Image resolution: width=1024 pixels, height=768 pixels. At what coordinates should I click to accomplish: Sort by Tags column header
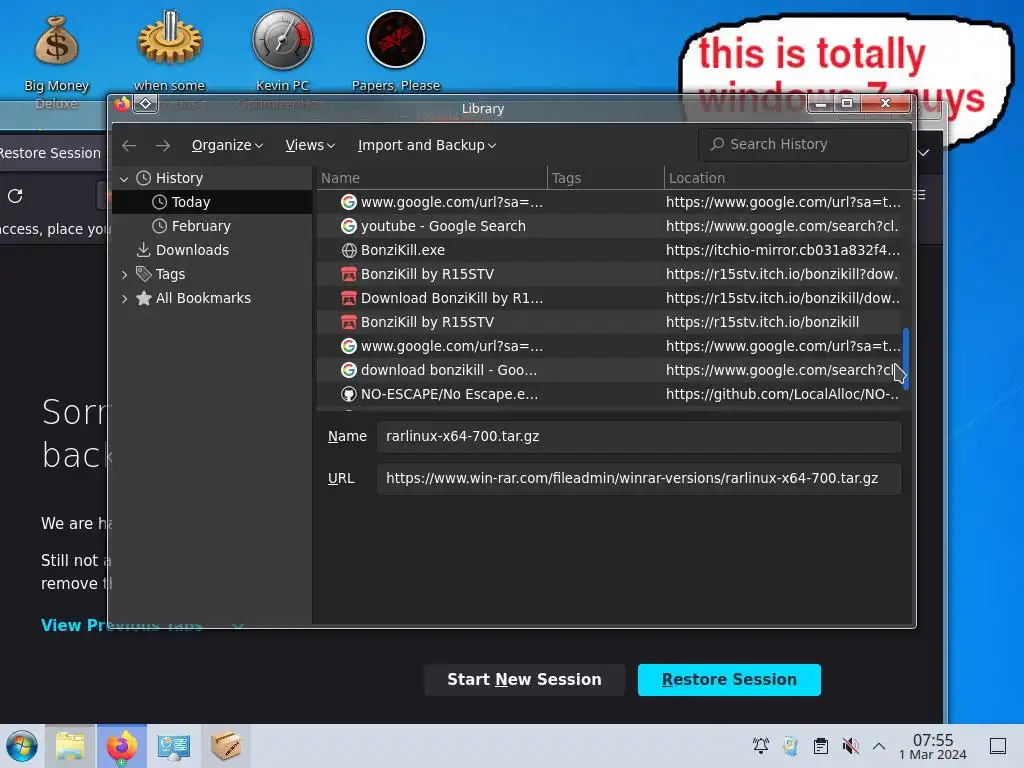pos(605,178)
